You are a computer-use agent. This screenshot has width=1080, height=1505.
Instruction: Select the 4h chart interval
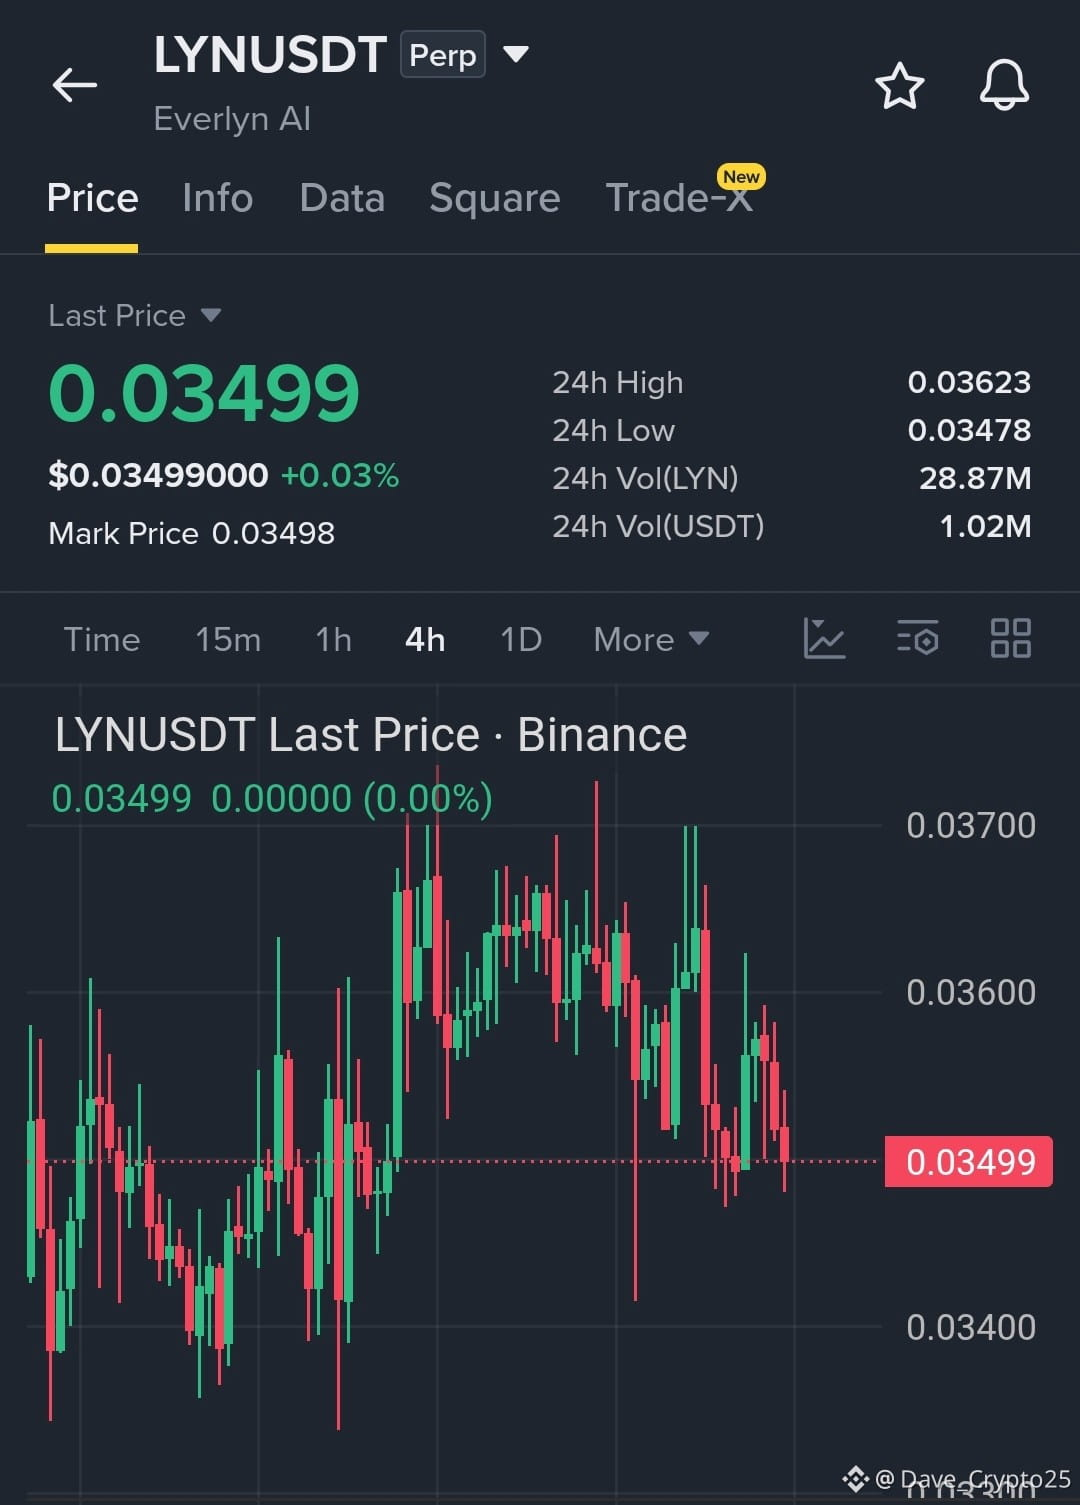coord(425,639)
